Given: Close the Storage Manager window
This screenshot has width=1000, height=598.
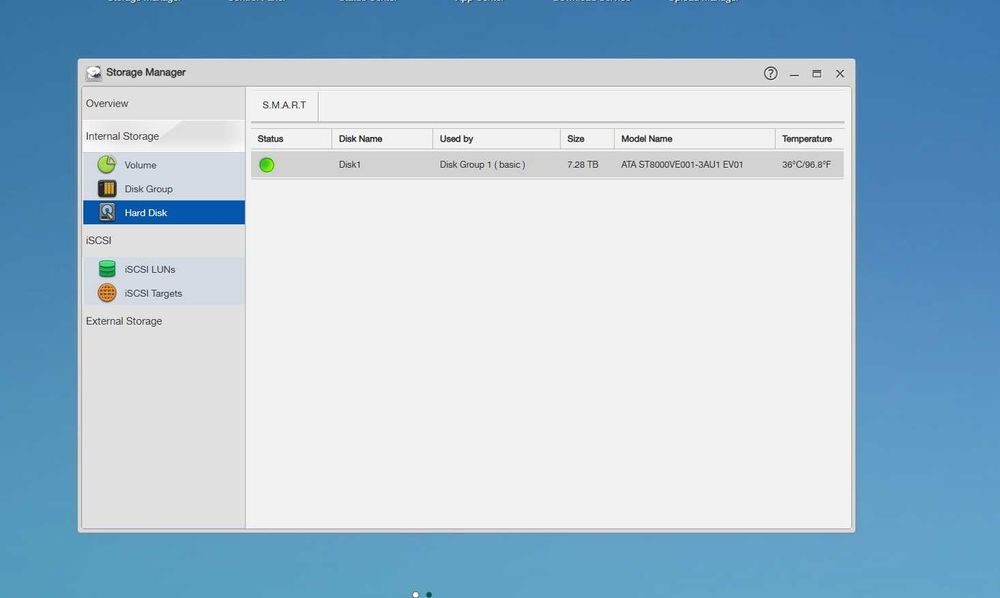Looking at the screenshot, I should (840, 74).
